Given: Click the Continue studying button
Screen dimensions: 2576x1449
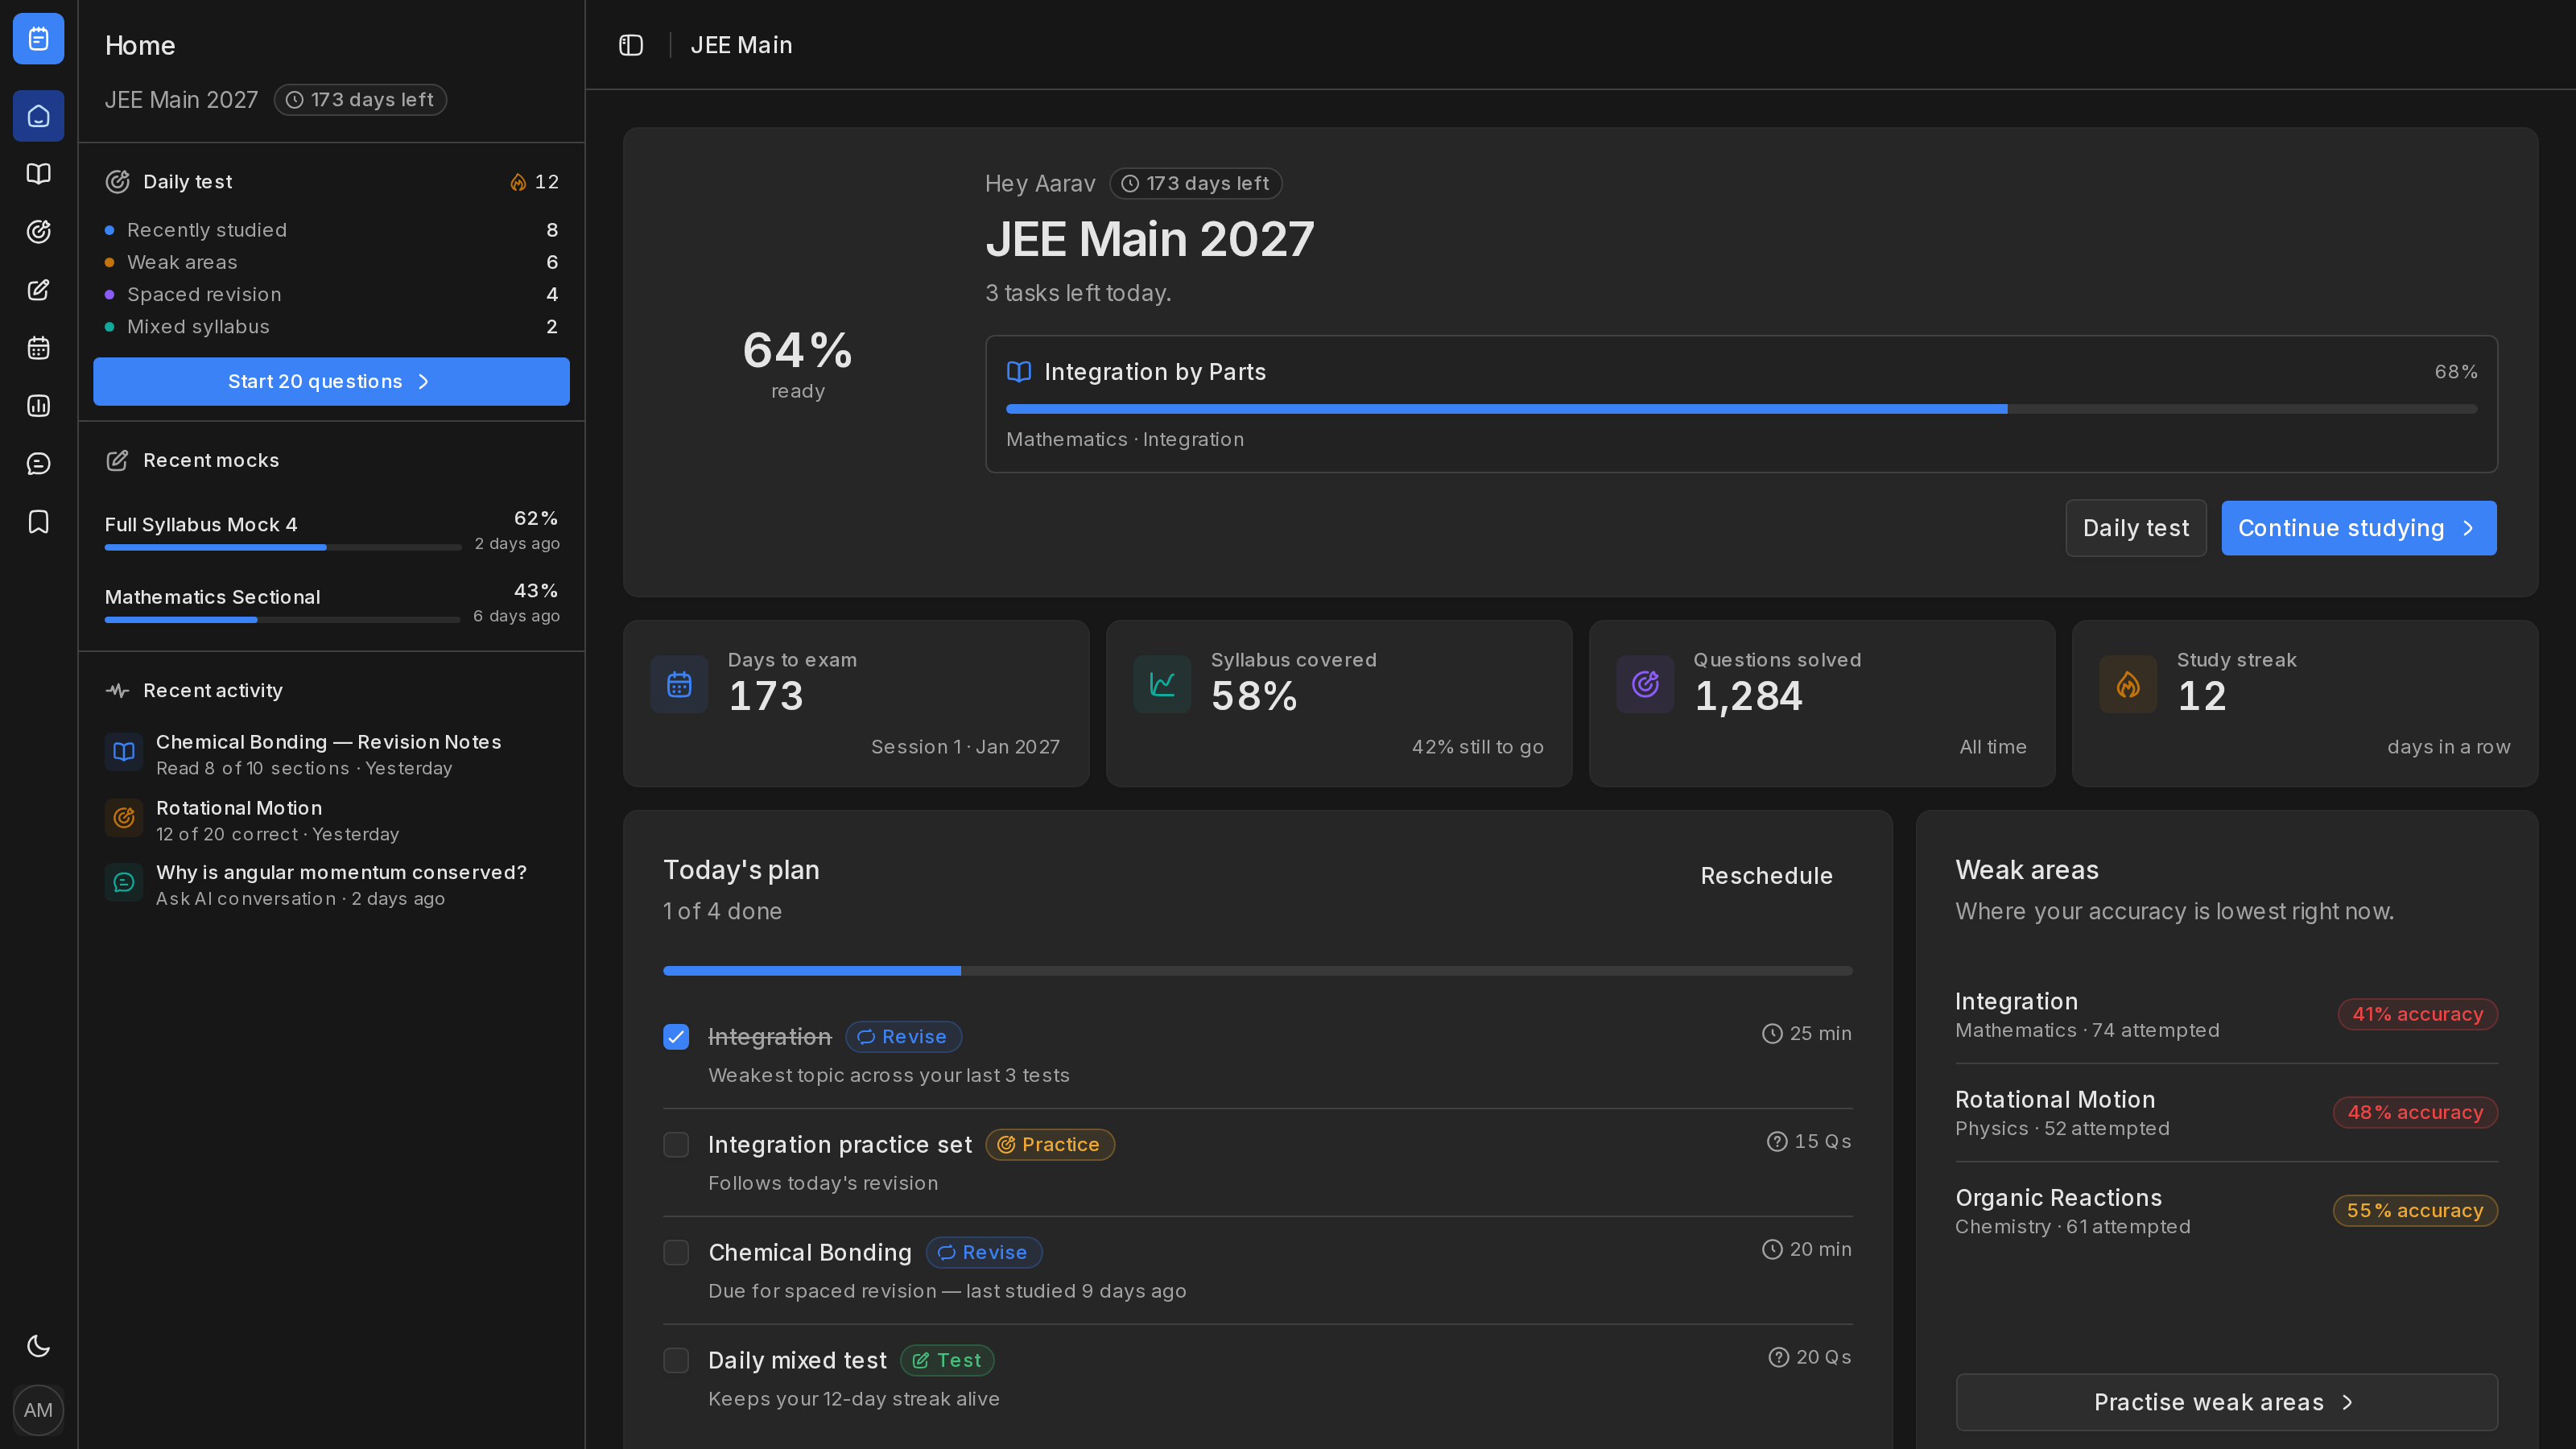Looking at the screenshot, I should pos(2358,528).
